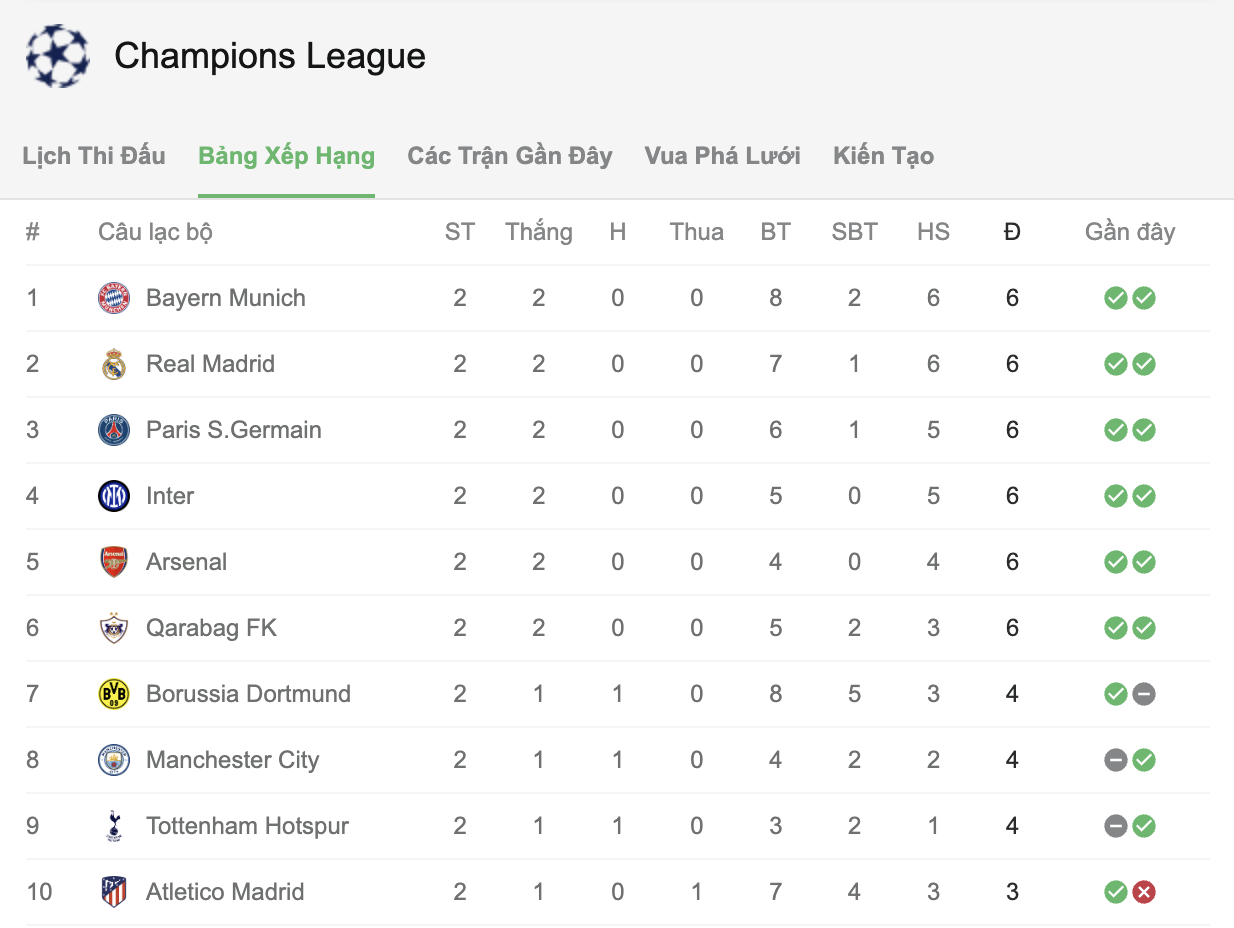Screen dimensions: 1234x928
Task: Click the Arsenal club crest
Action: pyautogui.click(x=114, y=562)
